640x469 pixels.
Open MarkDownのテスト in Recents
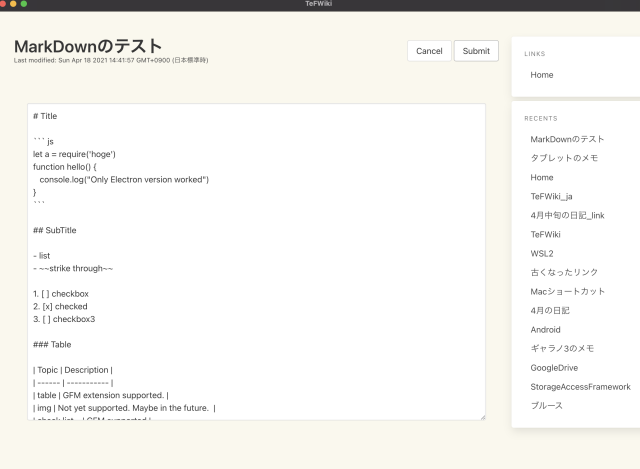567,139
